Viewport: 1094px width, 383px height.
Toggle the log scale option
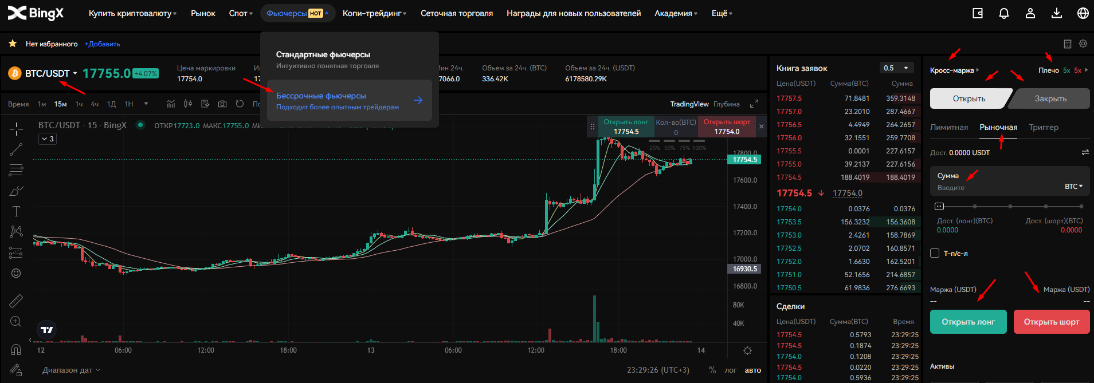[730, 370]
